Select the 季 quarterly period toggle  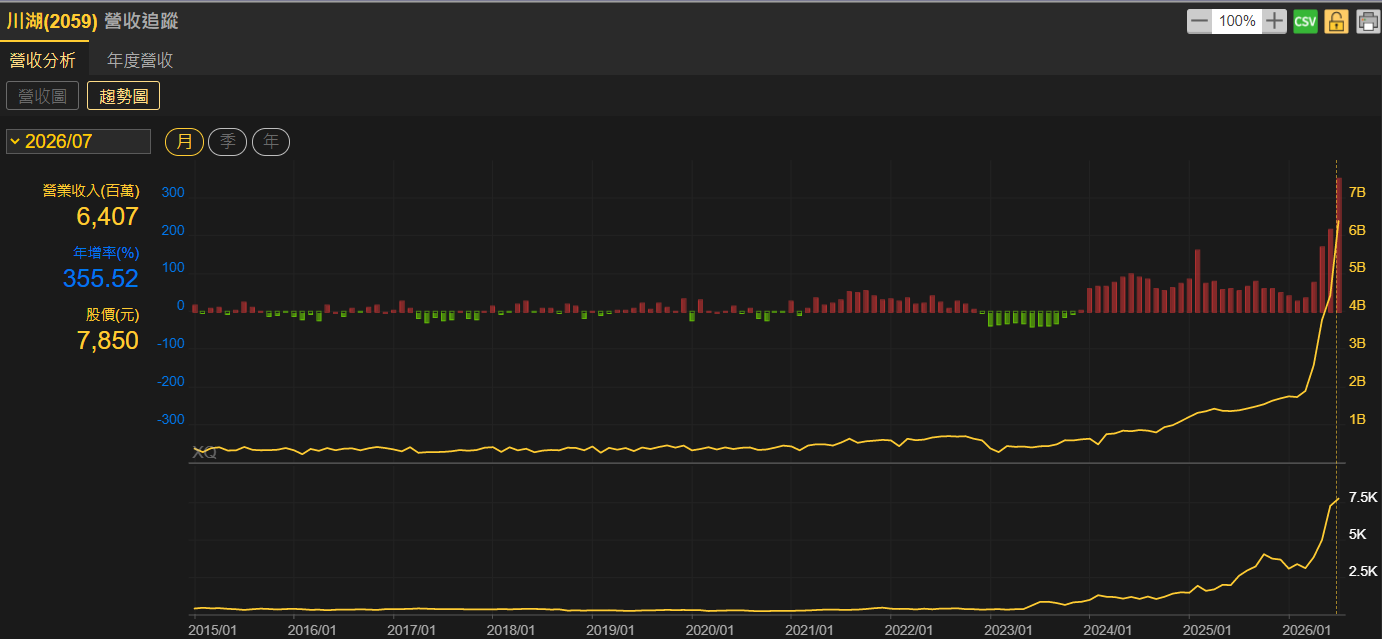pyautogui.click(x=227, y=142)
